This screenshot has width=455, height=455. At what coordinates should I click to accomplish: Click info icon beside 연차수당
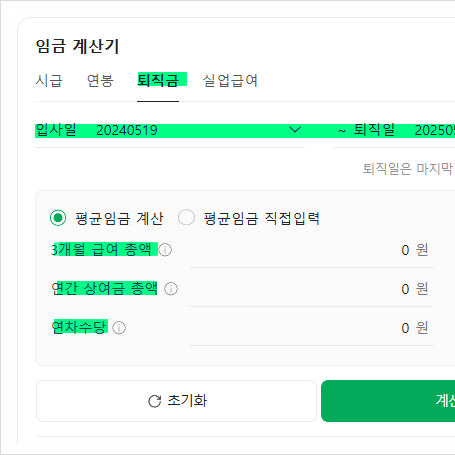[x=119, y=328]
